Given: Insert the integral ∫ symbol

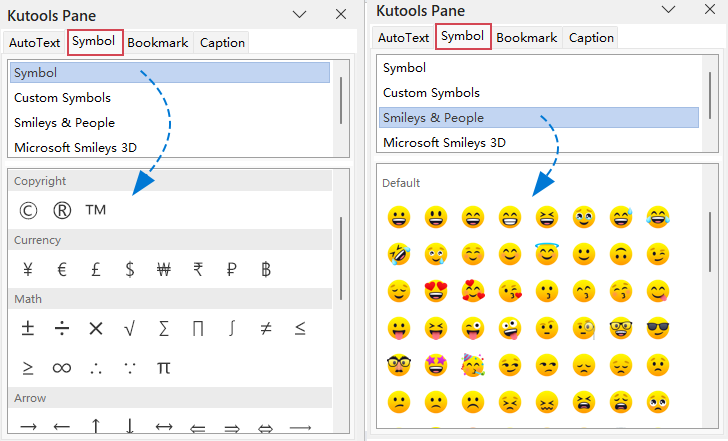Looking at the screenshot, I should coord(232,329).
